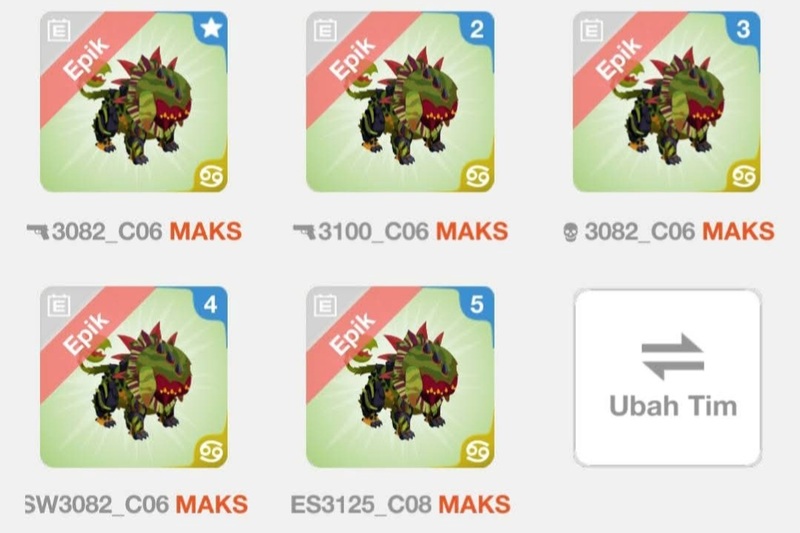Open the Ubah Tim button
The image size is (800, 533).
667,377
